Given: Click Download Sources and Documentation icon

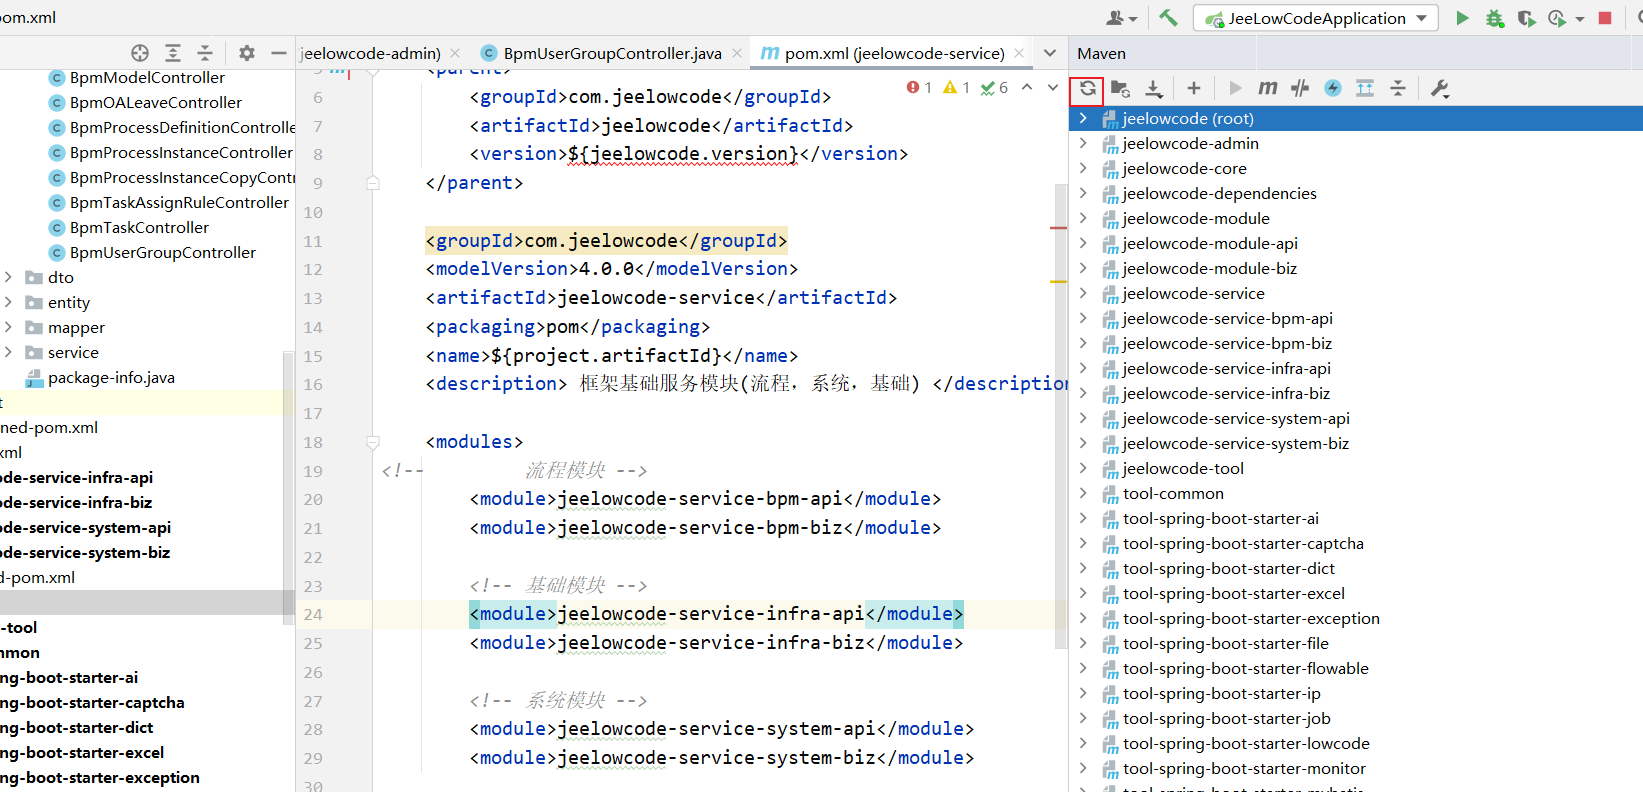Looking at the screenshot, I should tap(1154, 89).
